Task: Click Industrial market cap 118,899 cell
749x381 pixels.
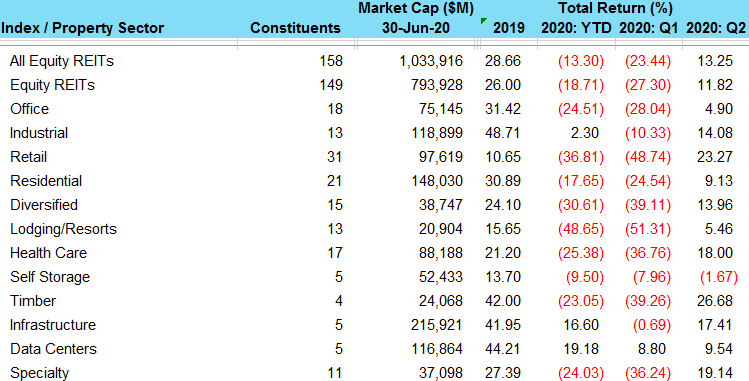Action: click(x=437, y=133)
